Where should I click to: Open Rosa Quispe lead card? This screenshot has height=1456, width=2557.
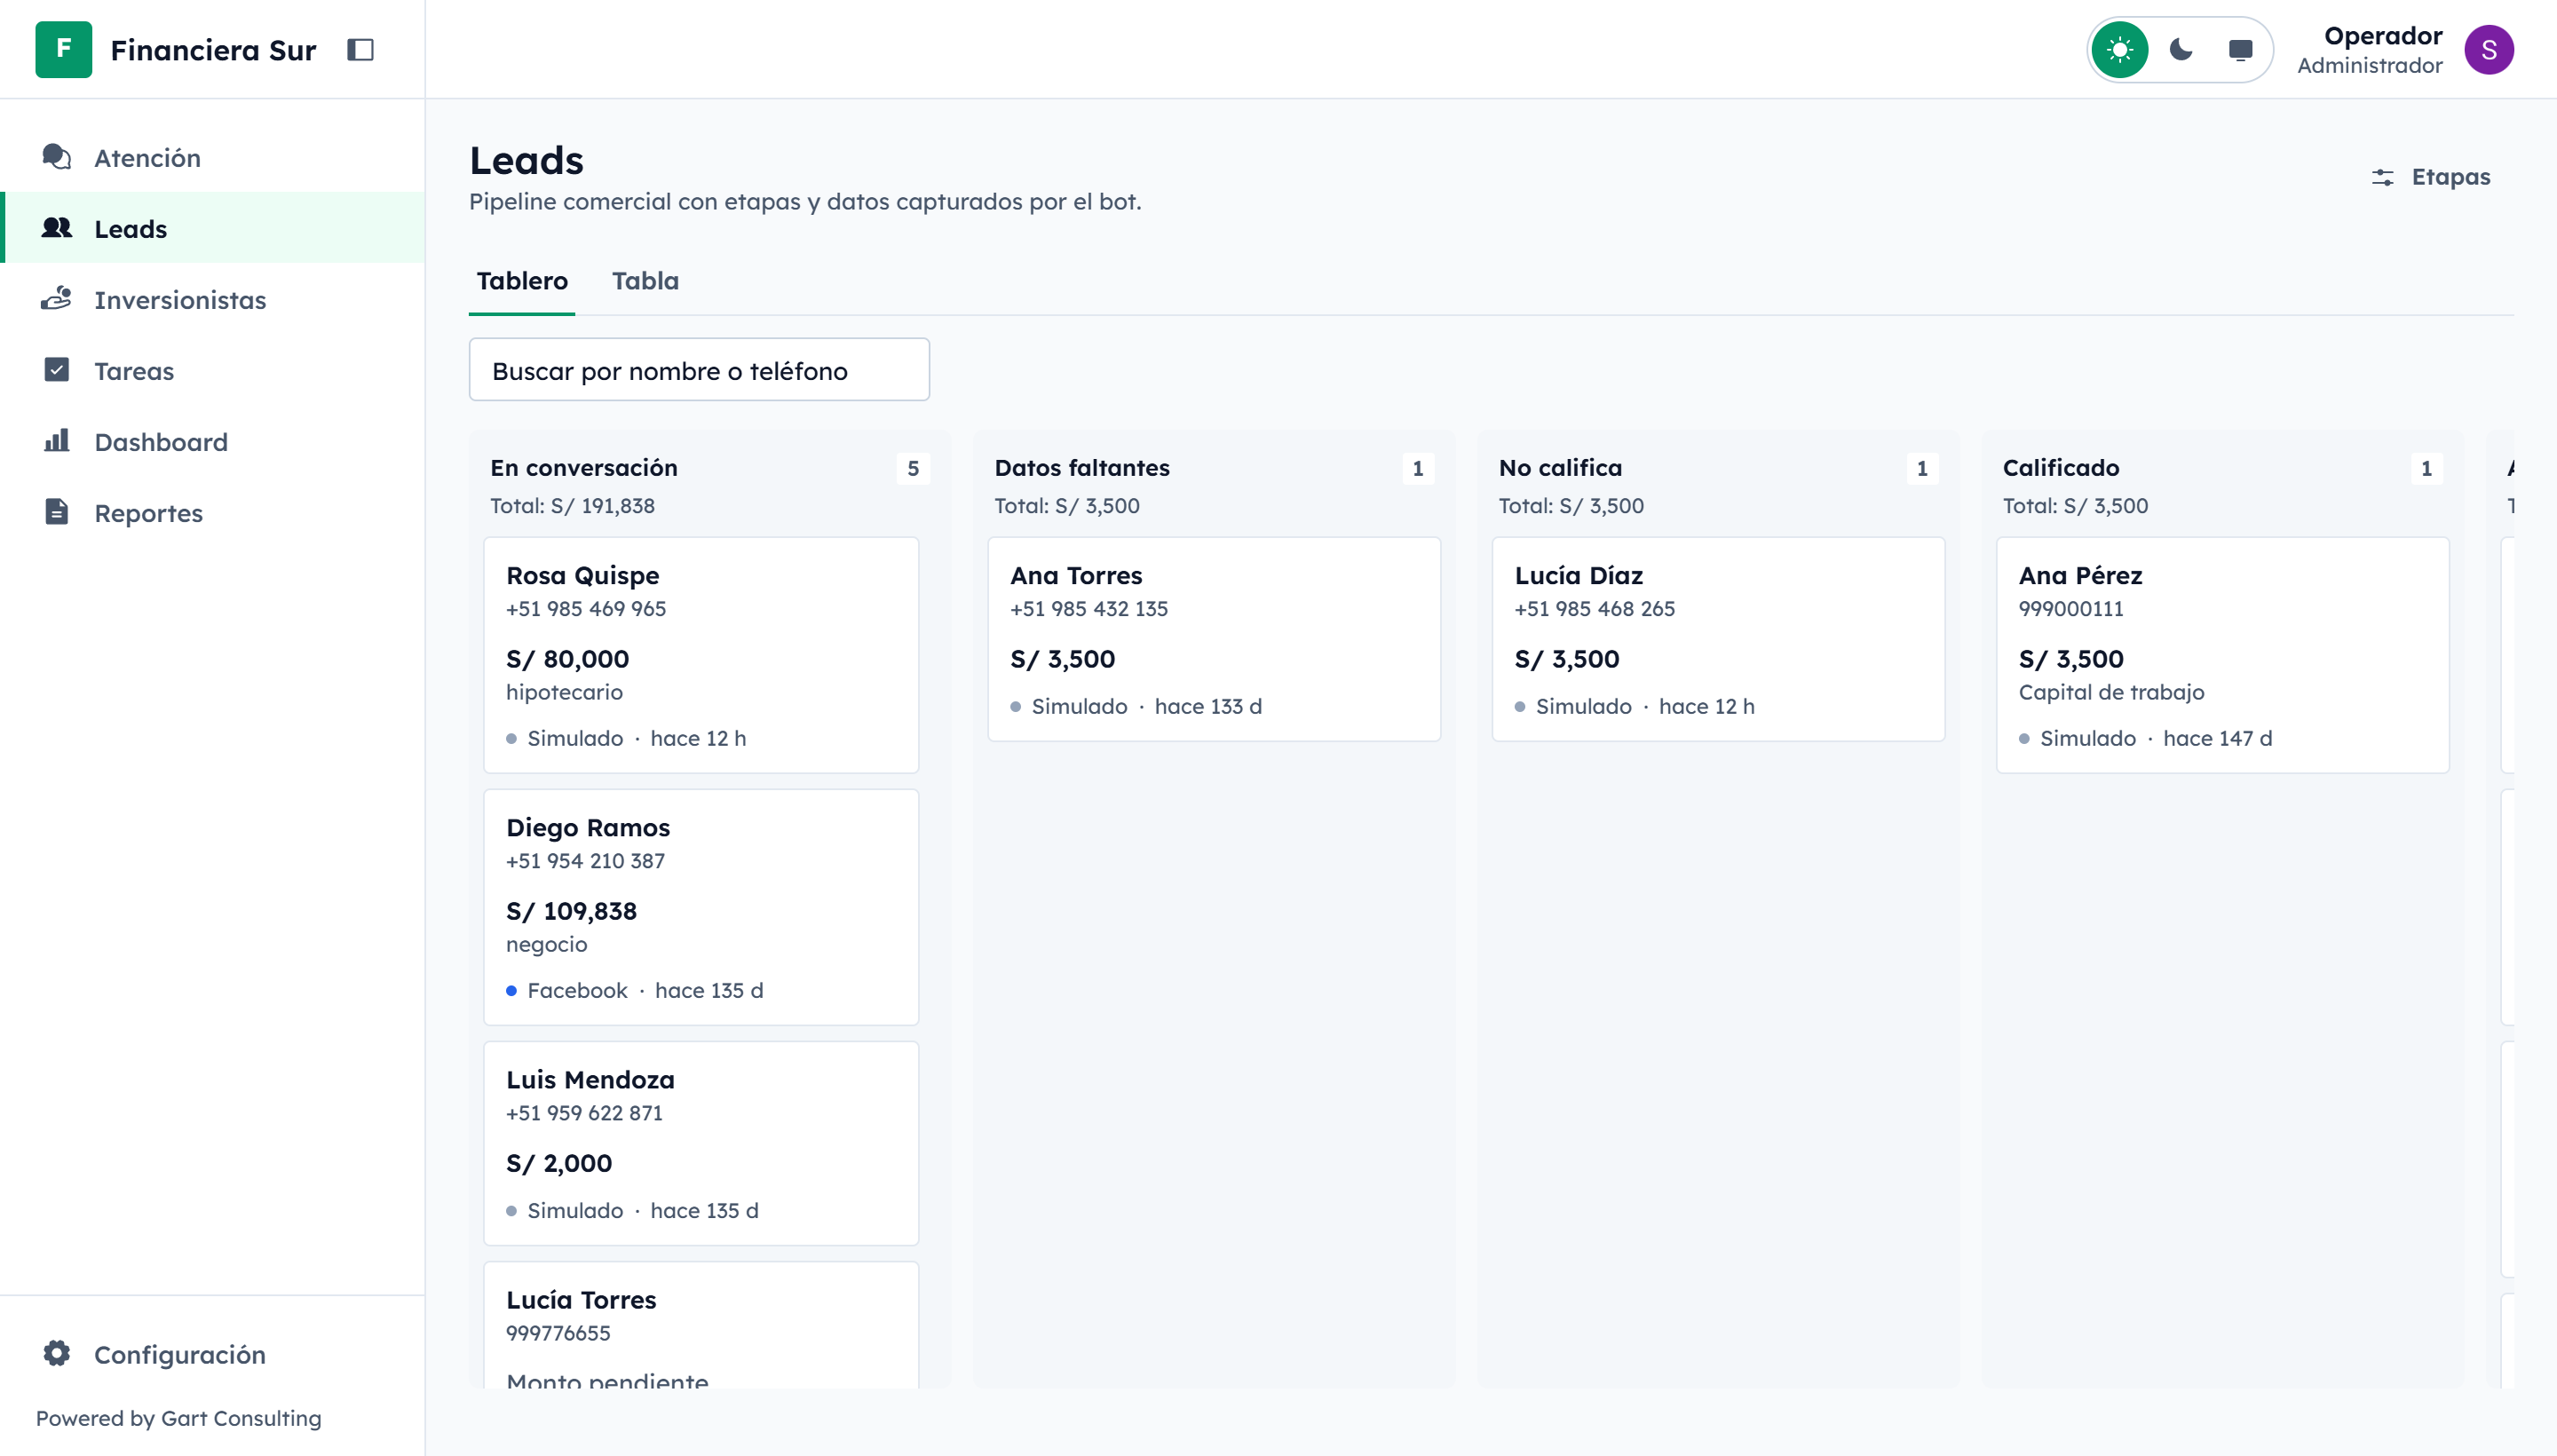[x=701, y=655]
